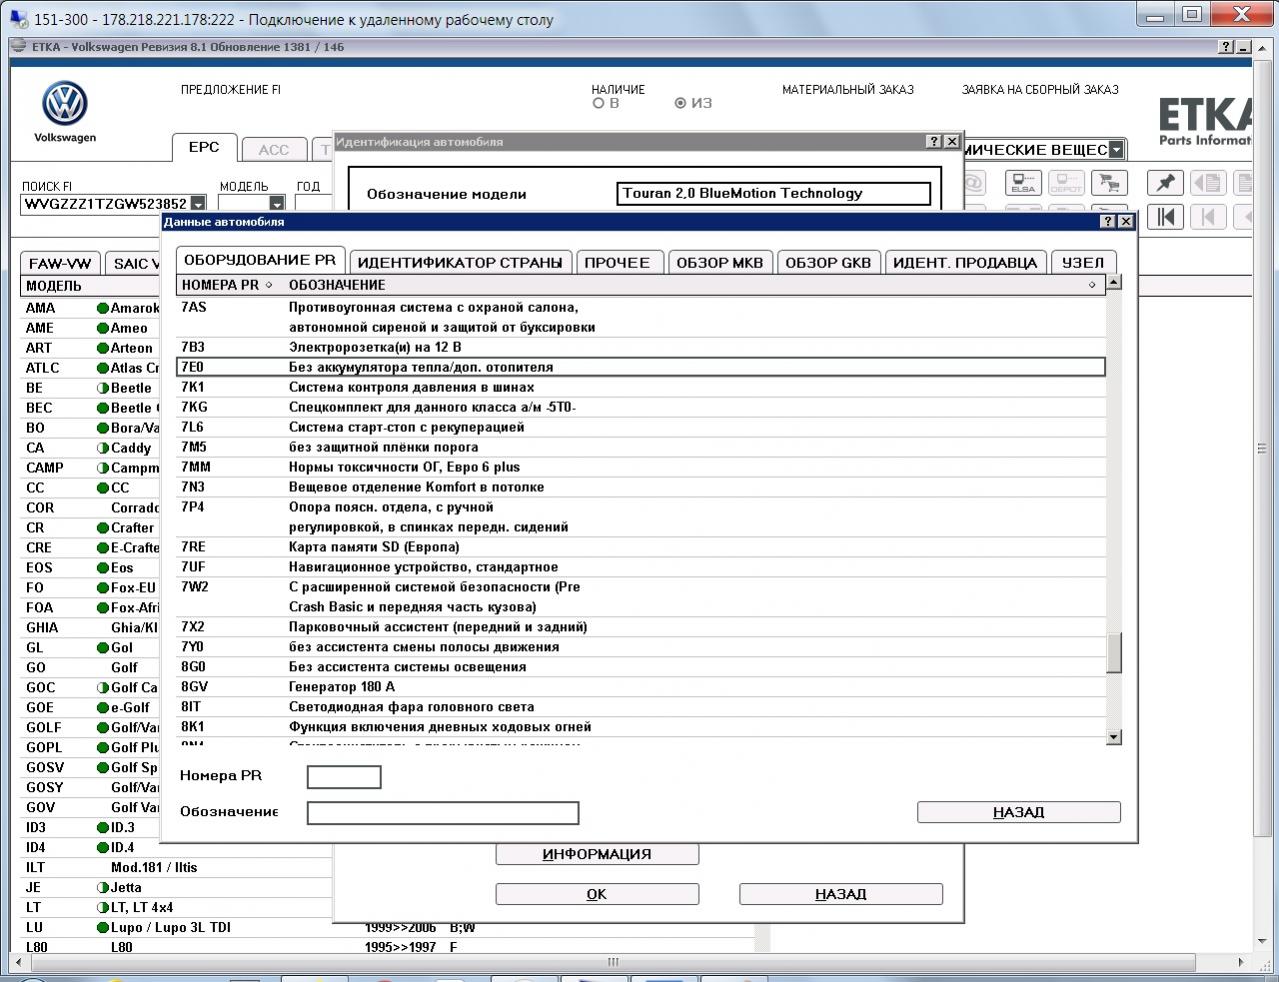Click the green dot beside Amarok

tap(102, 308)
